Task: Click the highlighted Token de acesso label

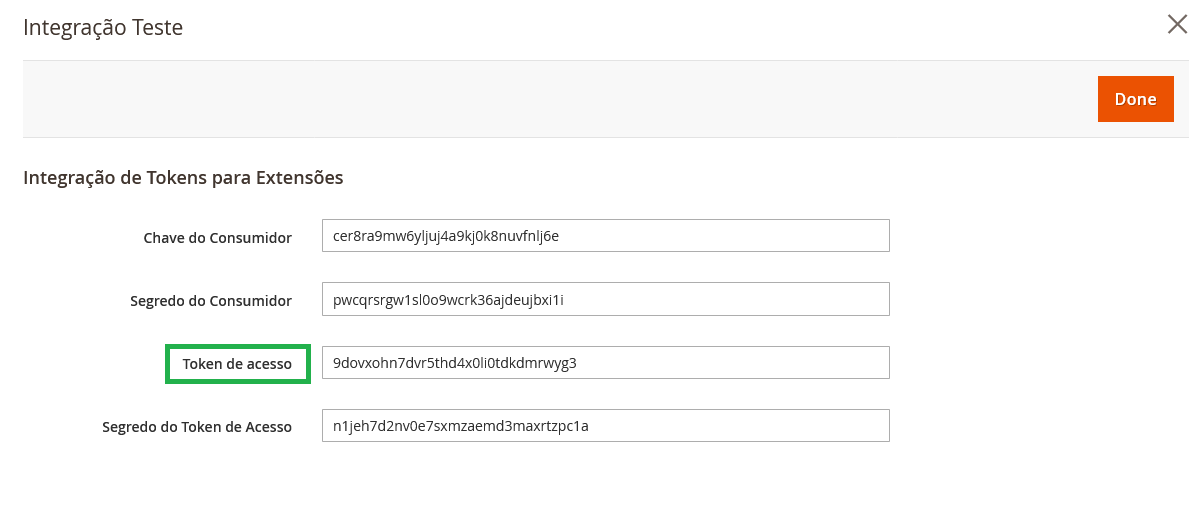Action: tap(238, 364)
